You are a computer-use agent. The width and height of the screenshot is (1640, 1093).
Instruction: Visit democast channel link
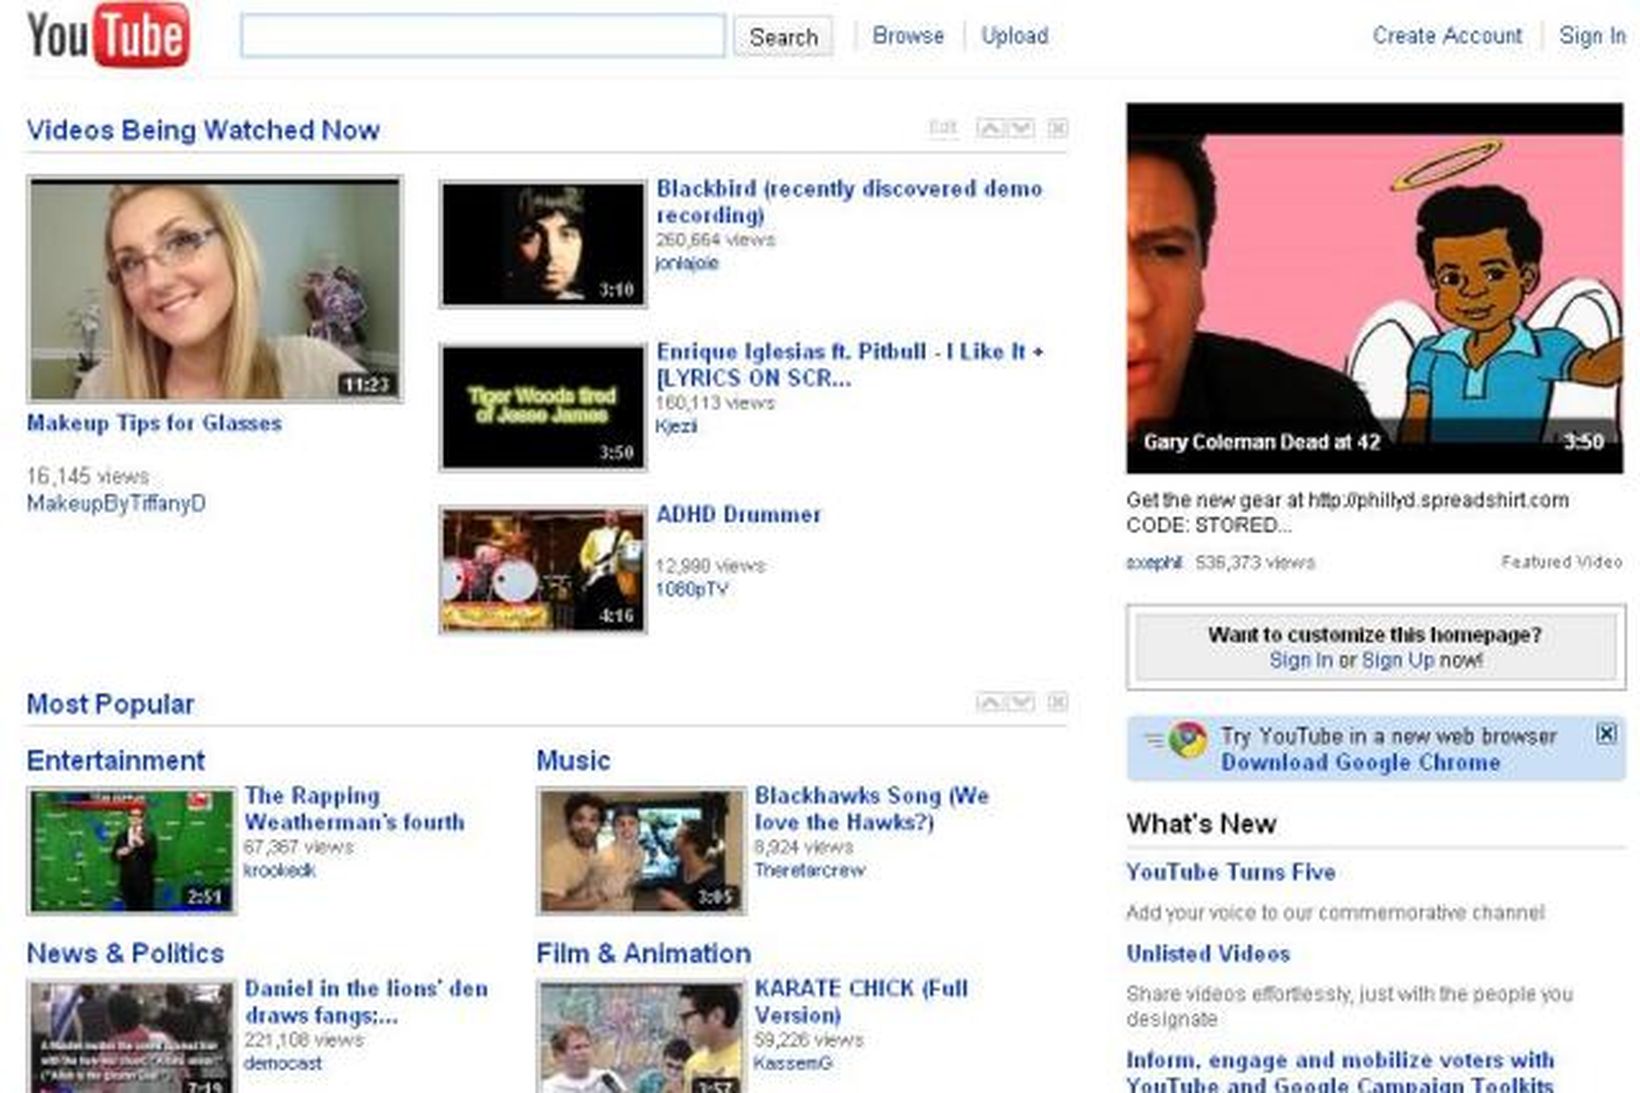tap(282, 1063)
